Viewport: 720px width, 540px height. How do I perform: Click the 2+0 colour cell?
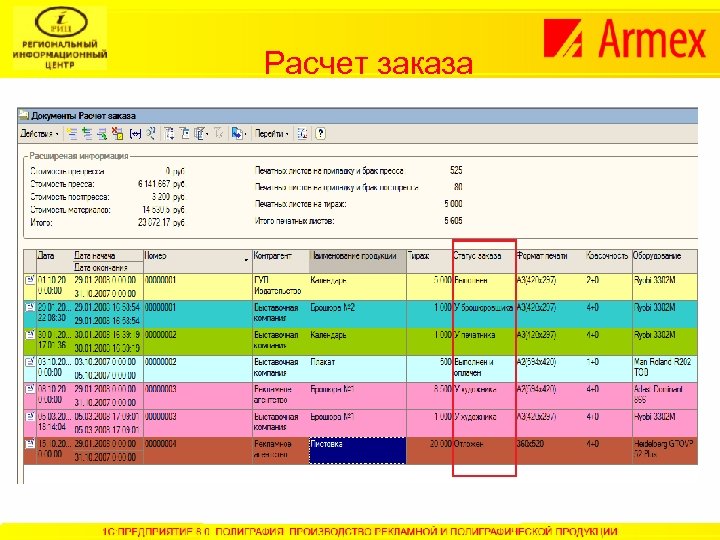[x=609, y=287]
